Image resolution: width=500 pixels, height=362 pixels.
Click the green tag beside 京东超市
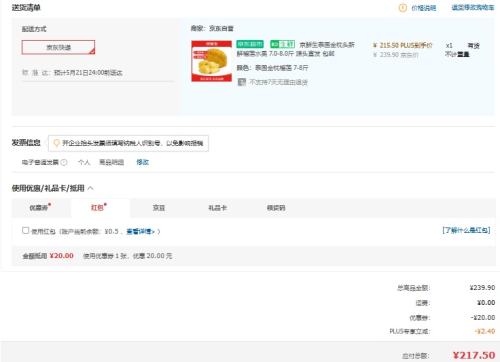(282, 44)
